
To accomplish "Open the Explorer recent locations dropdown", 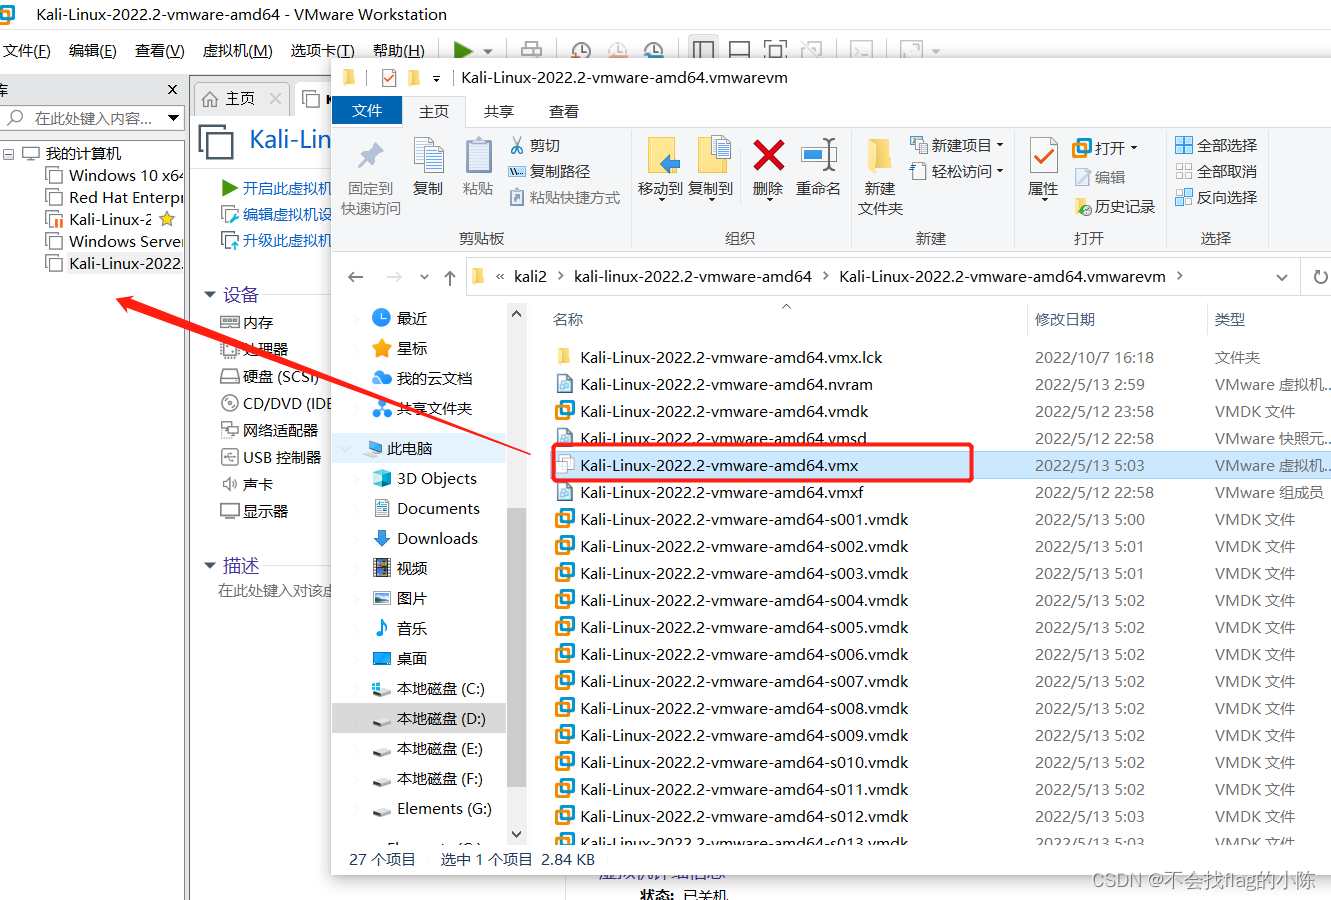I will [424, 277].
